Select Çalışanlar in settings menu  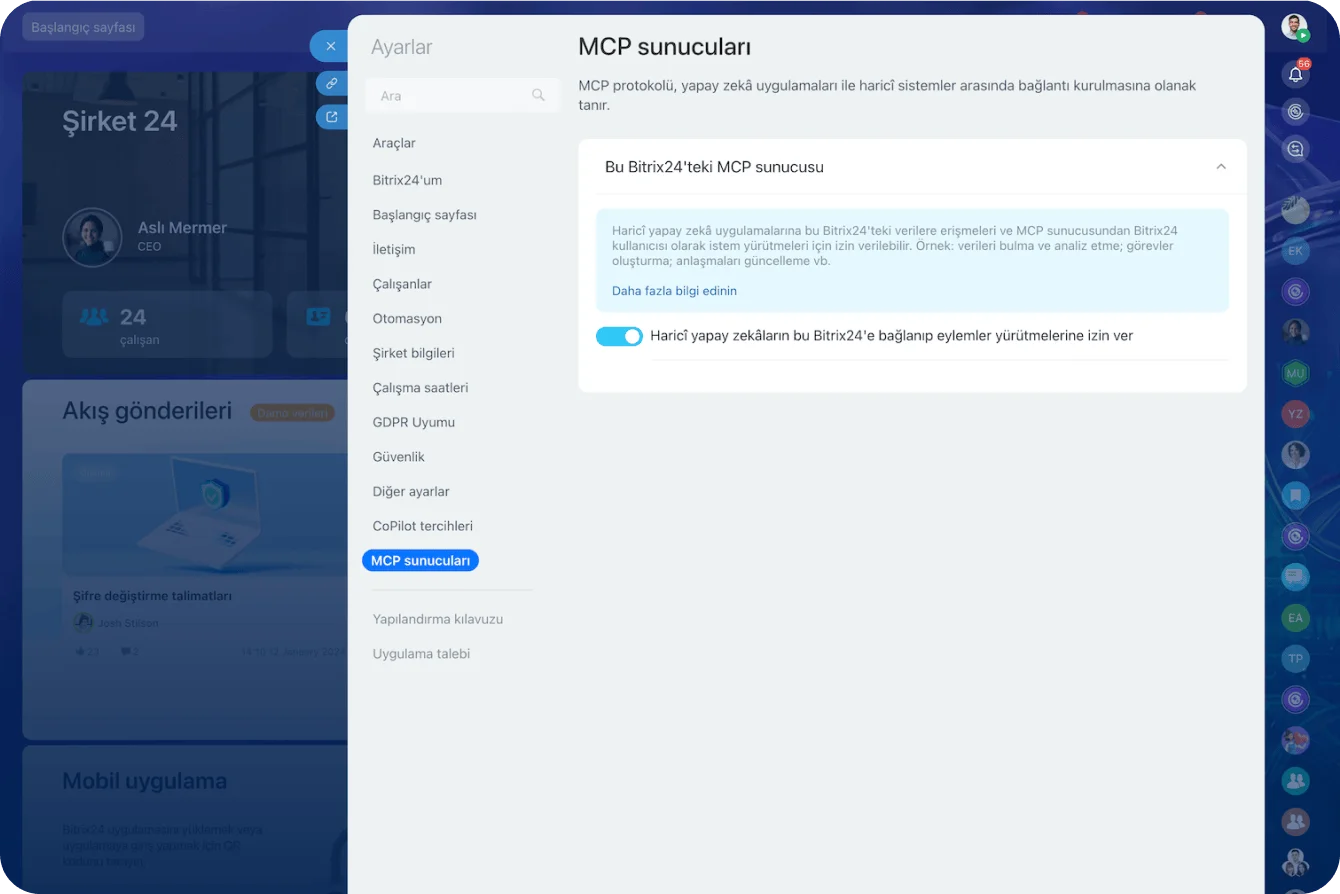[x=402, y=284]
